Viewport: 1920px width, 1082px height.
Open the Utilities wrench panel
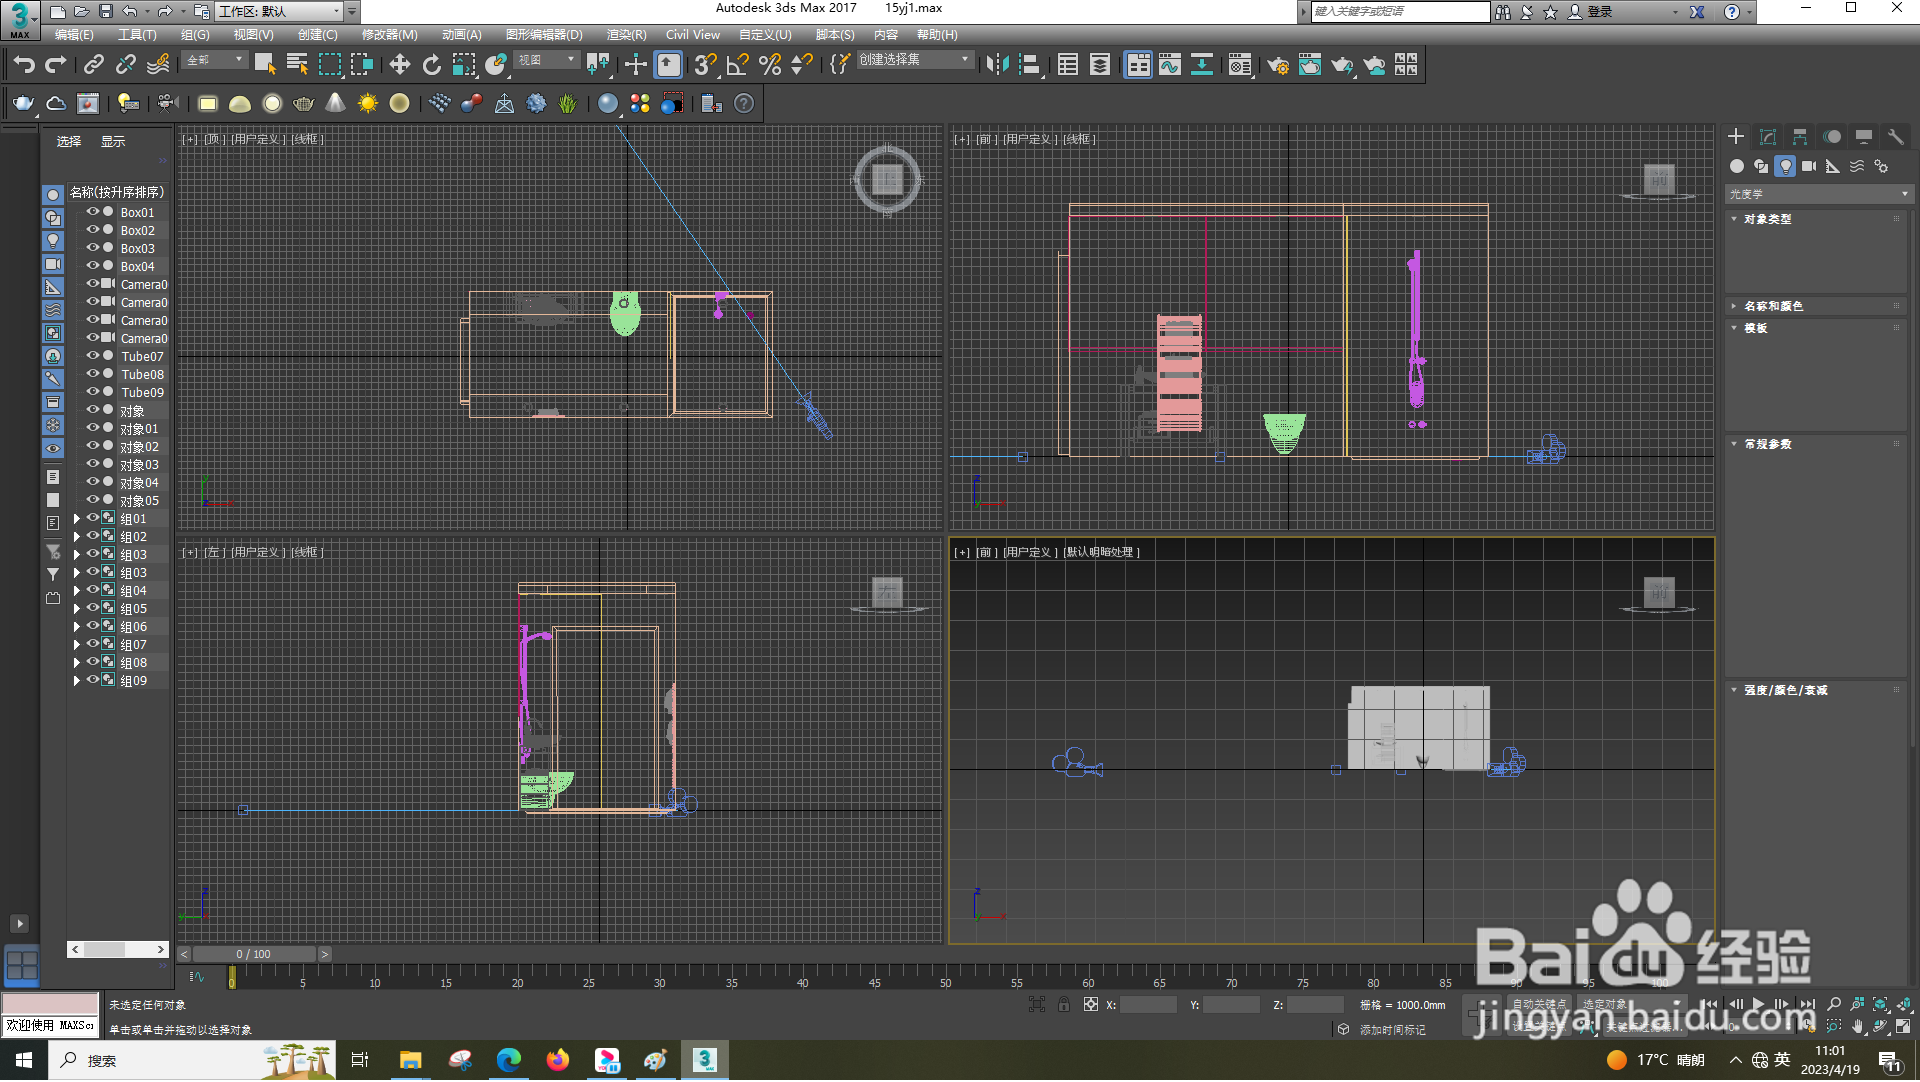tap(1895, 137)
